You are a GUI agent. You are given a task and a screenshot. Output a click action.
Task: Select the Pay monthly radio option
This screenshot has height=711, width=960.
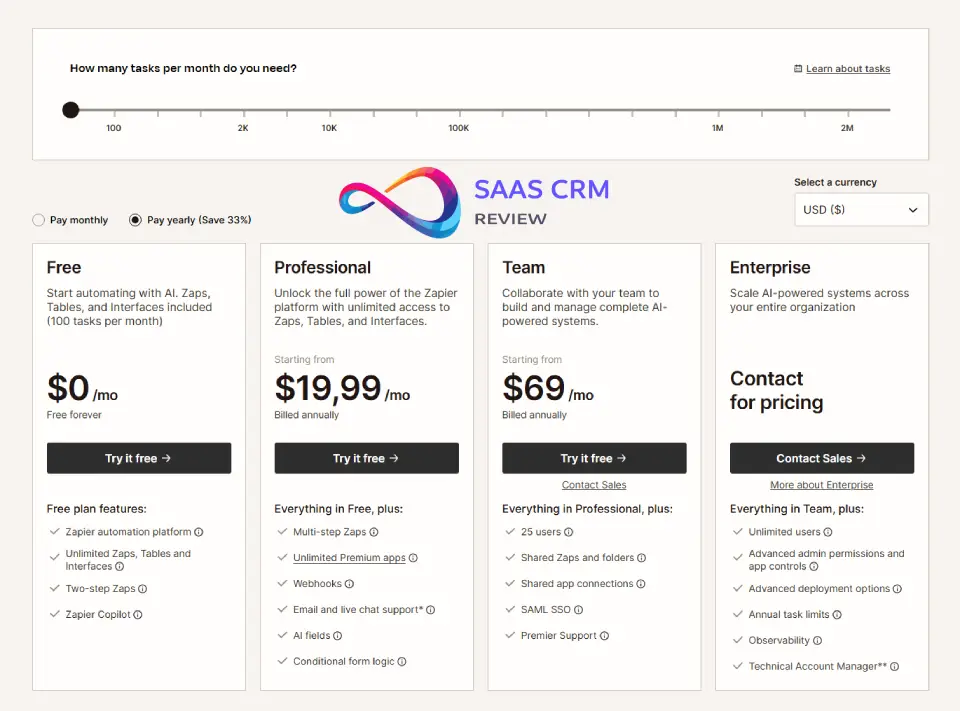point(39,220)
